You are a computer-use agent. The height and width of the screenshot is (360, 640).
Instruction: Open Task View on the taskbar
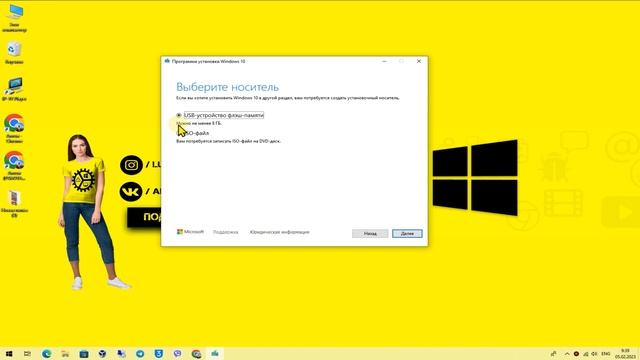click(x=27, y=354)
